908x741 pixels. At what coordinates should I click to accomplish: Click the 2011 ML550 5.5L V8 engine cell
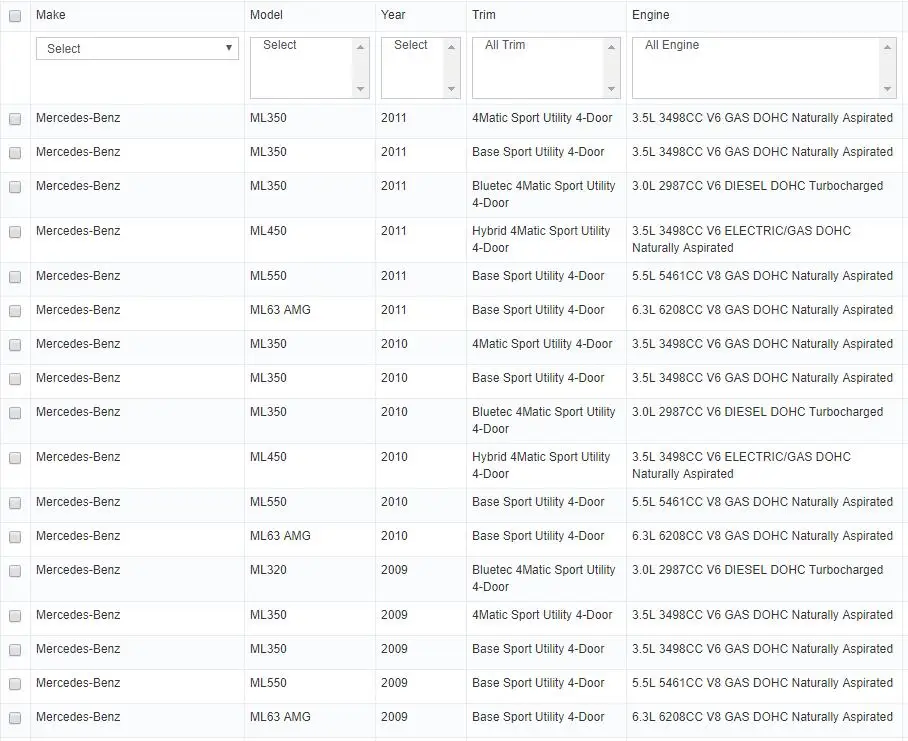tap(762, 276)
